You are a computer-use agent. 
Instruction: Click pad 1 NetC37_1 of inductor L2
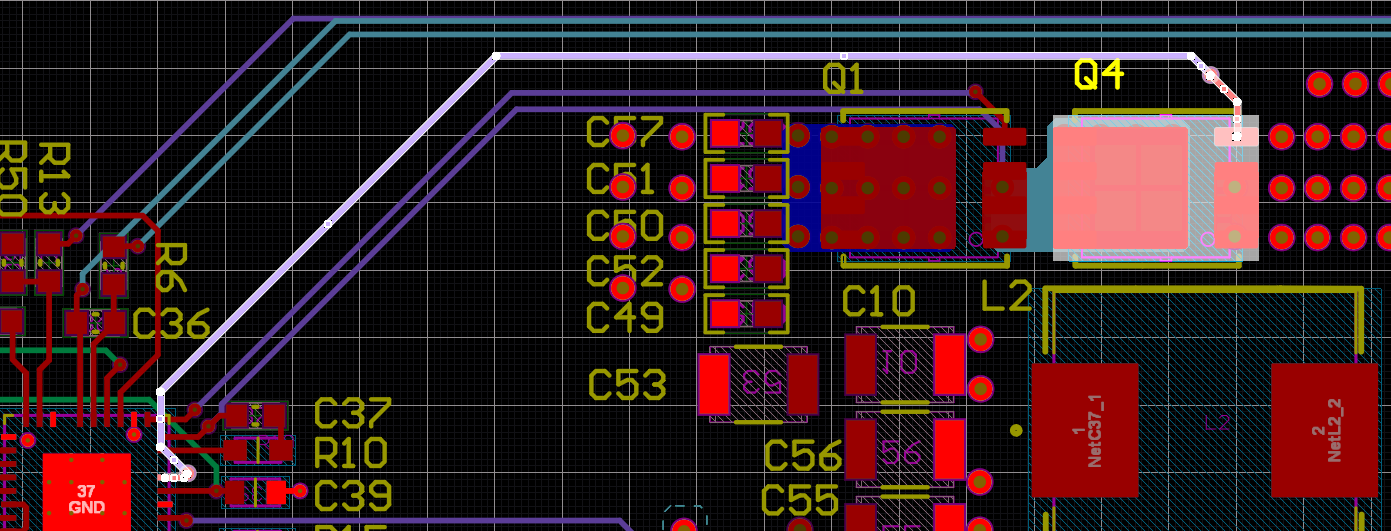[1084, 430]
